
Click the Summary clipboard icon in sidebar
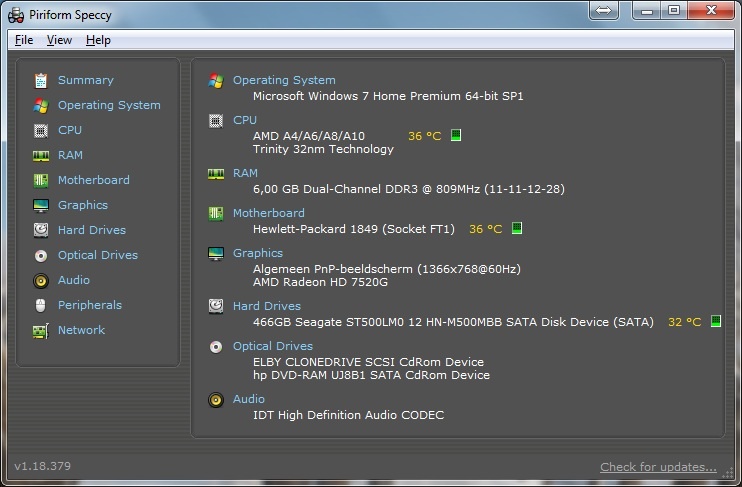(x=41, y=80)
